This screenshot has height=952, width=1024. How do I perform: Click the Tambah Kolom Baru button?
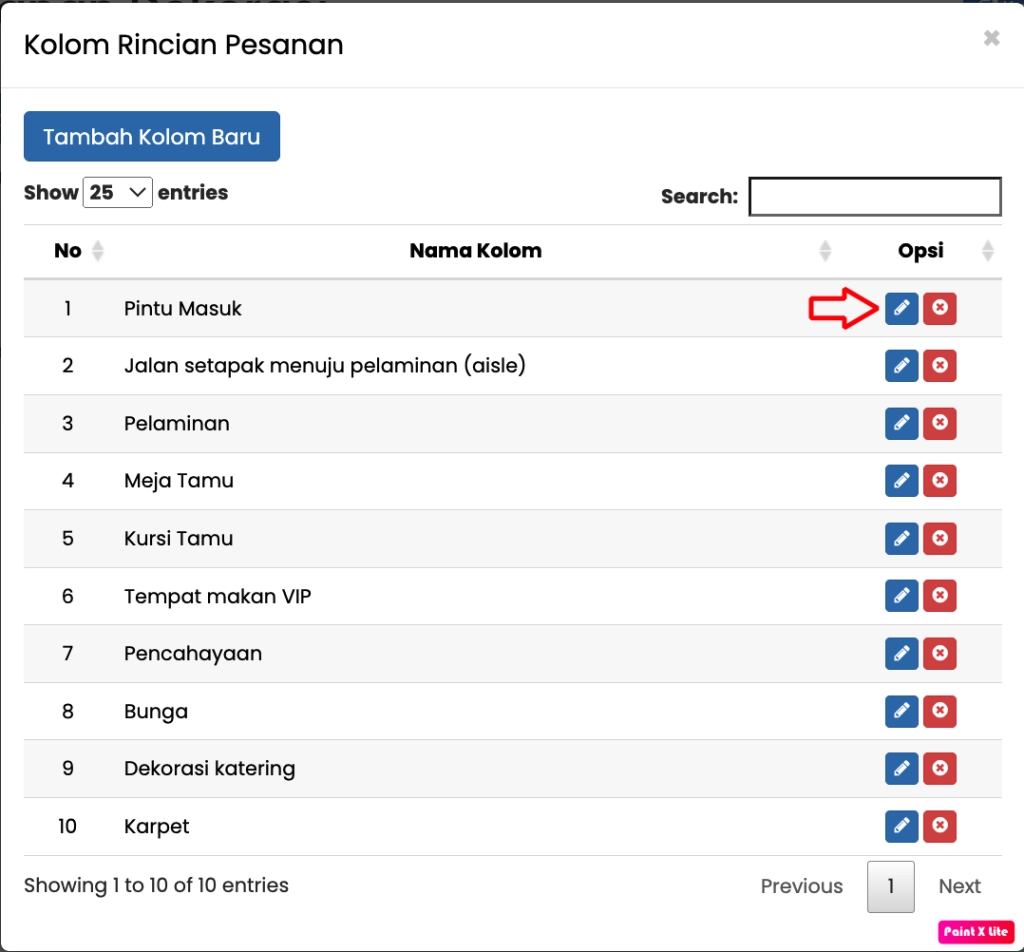pos(152,137)
